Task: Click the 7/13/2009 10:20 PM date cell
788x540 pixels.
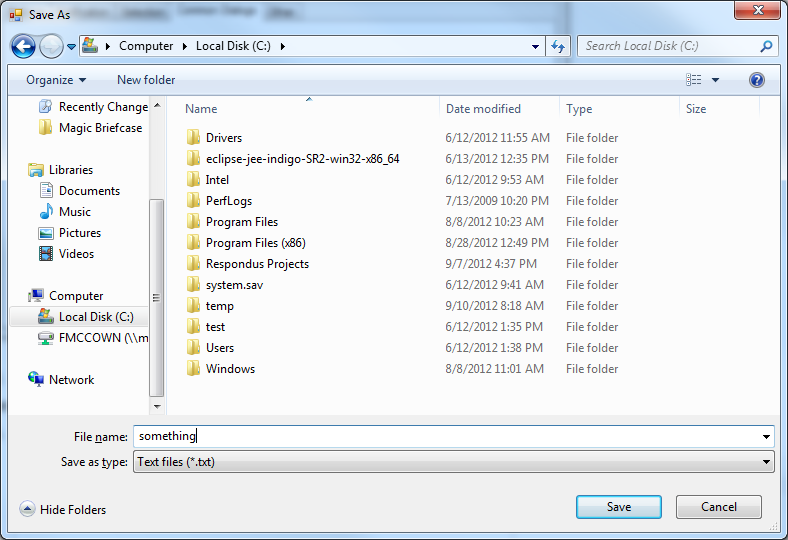Action: [497, 201]
